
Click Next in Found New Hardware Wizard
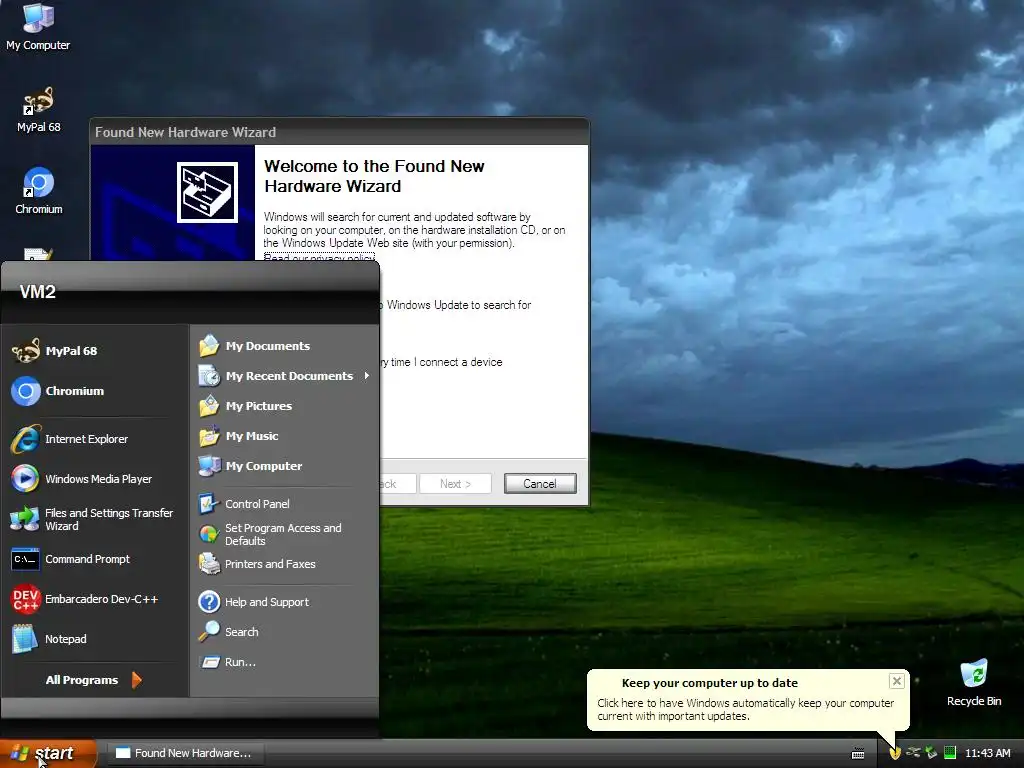coord(455,483)
